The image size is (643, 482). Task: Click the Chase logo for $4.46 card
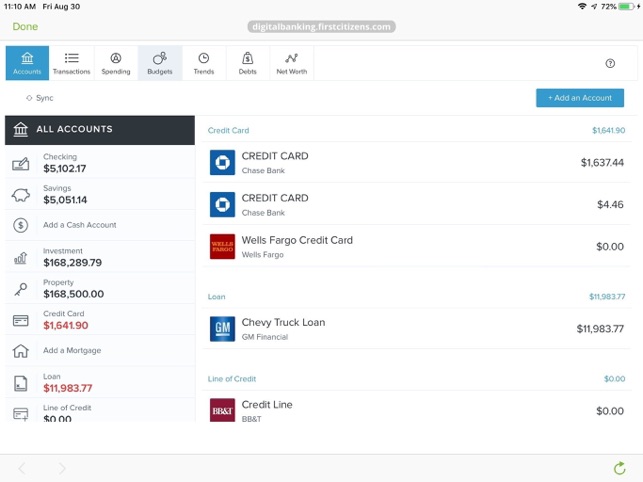pyautogui.click(x=222, y=204)
